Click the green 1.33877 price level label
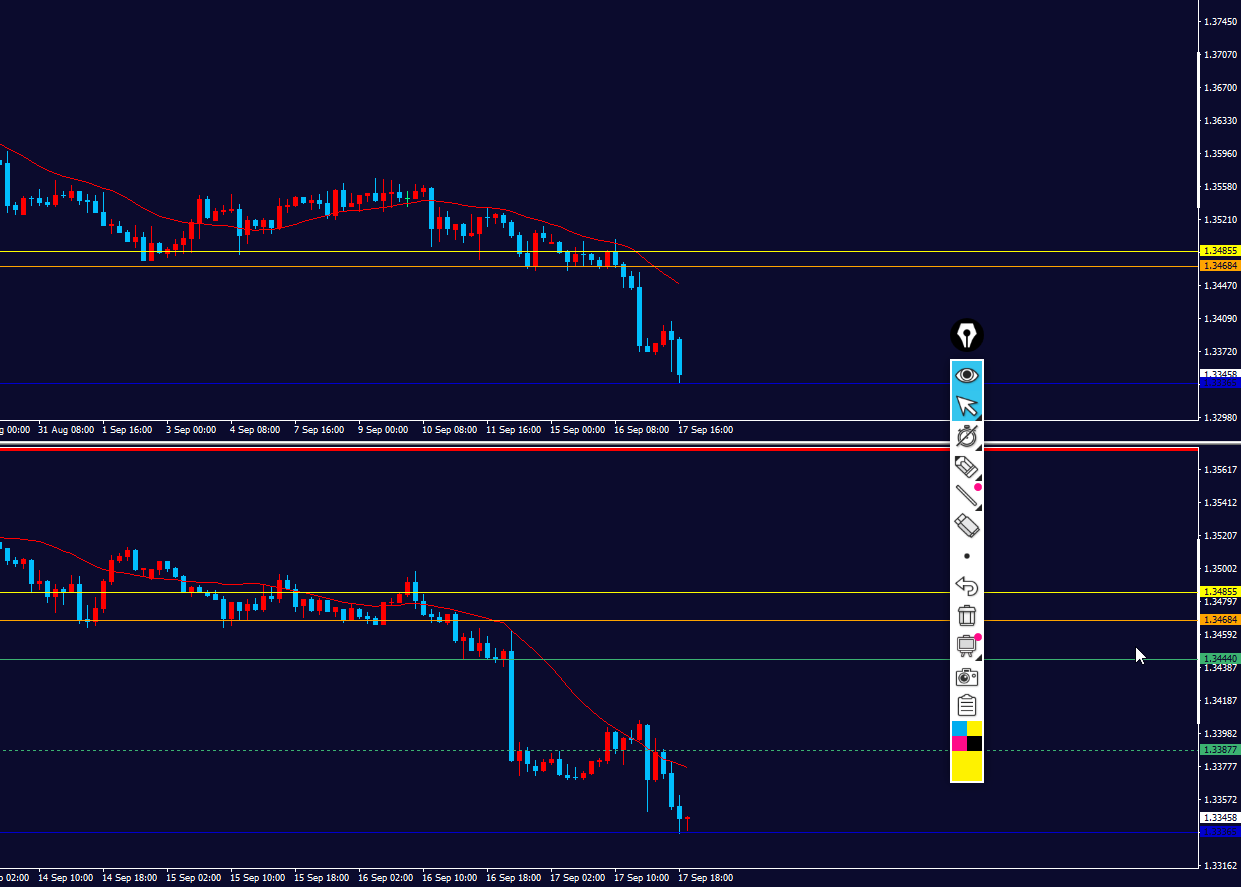 coord(1220,750)
